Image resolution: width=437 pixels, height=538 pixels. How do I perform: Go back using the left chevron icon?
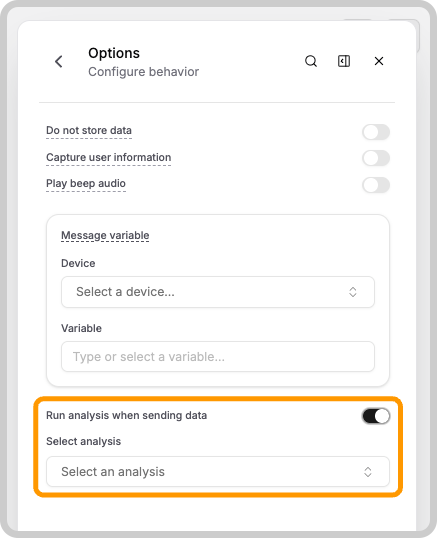pyautogui.click(x=59, y=62)
